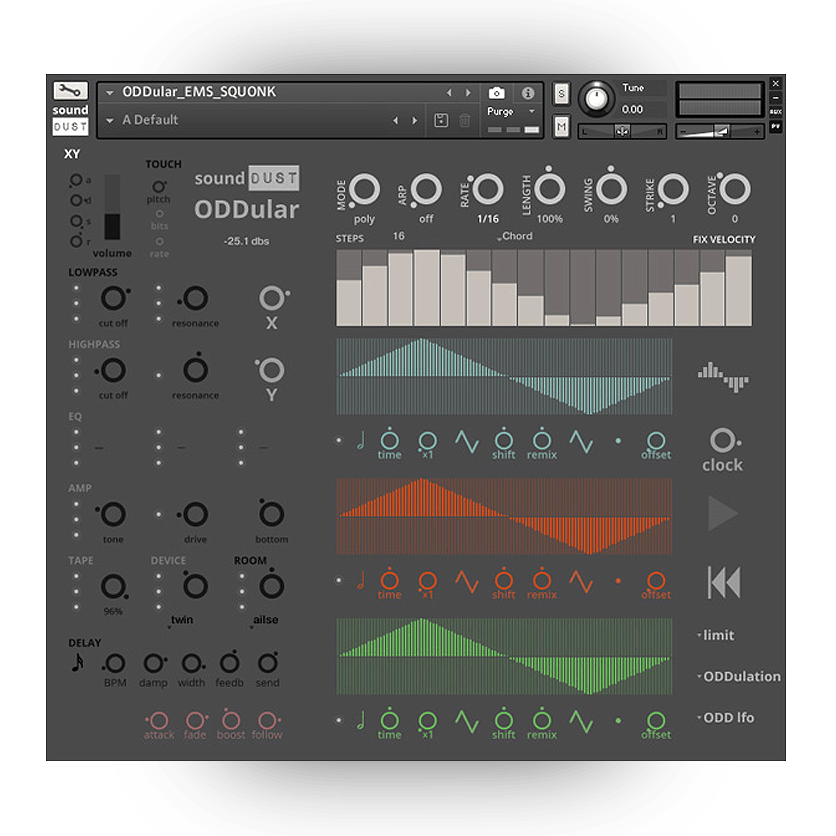The width and height of the screenshot is (836, 836).
Task: Open the instrument info icon
Action: [x=528, y=93]
